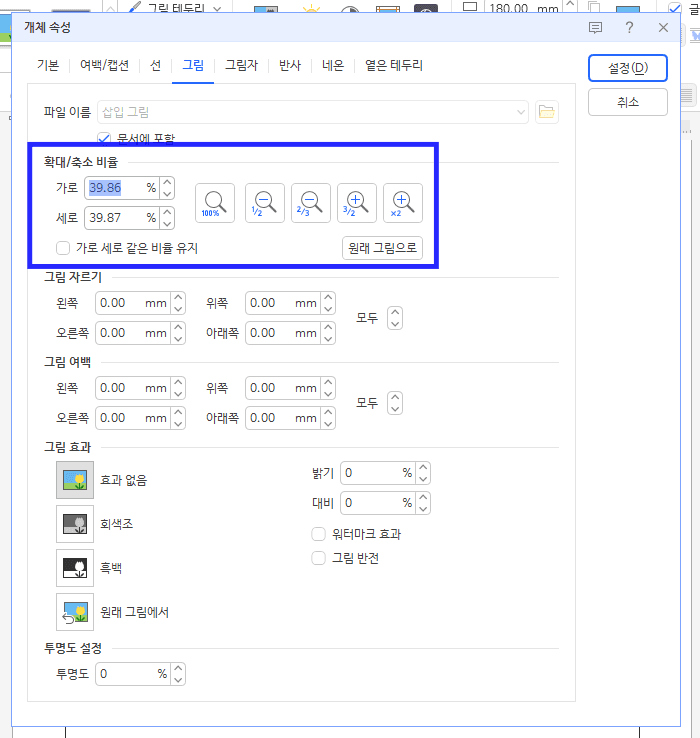This screenshot has width=700, height=738.
Task: Adjust 그림 자르기 모두 stepper
Action: click(x=395, y=318)
